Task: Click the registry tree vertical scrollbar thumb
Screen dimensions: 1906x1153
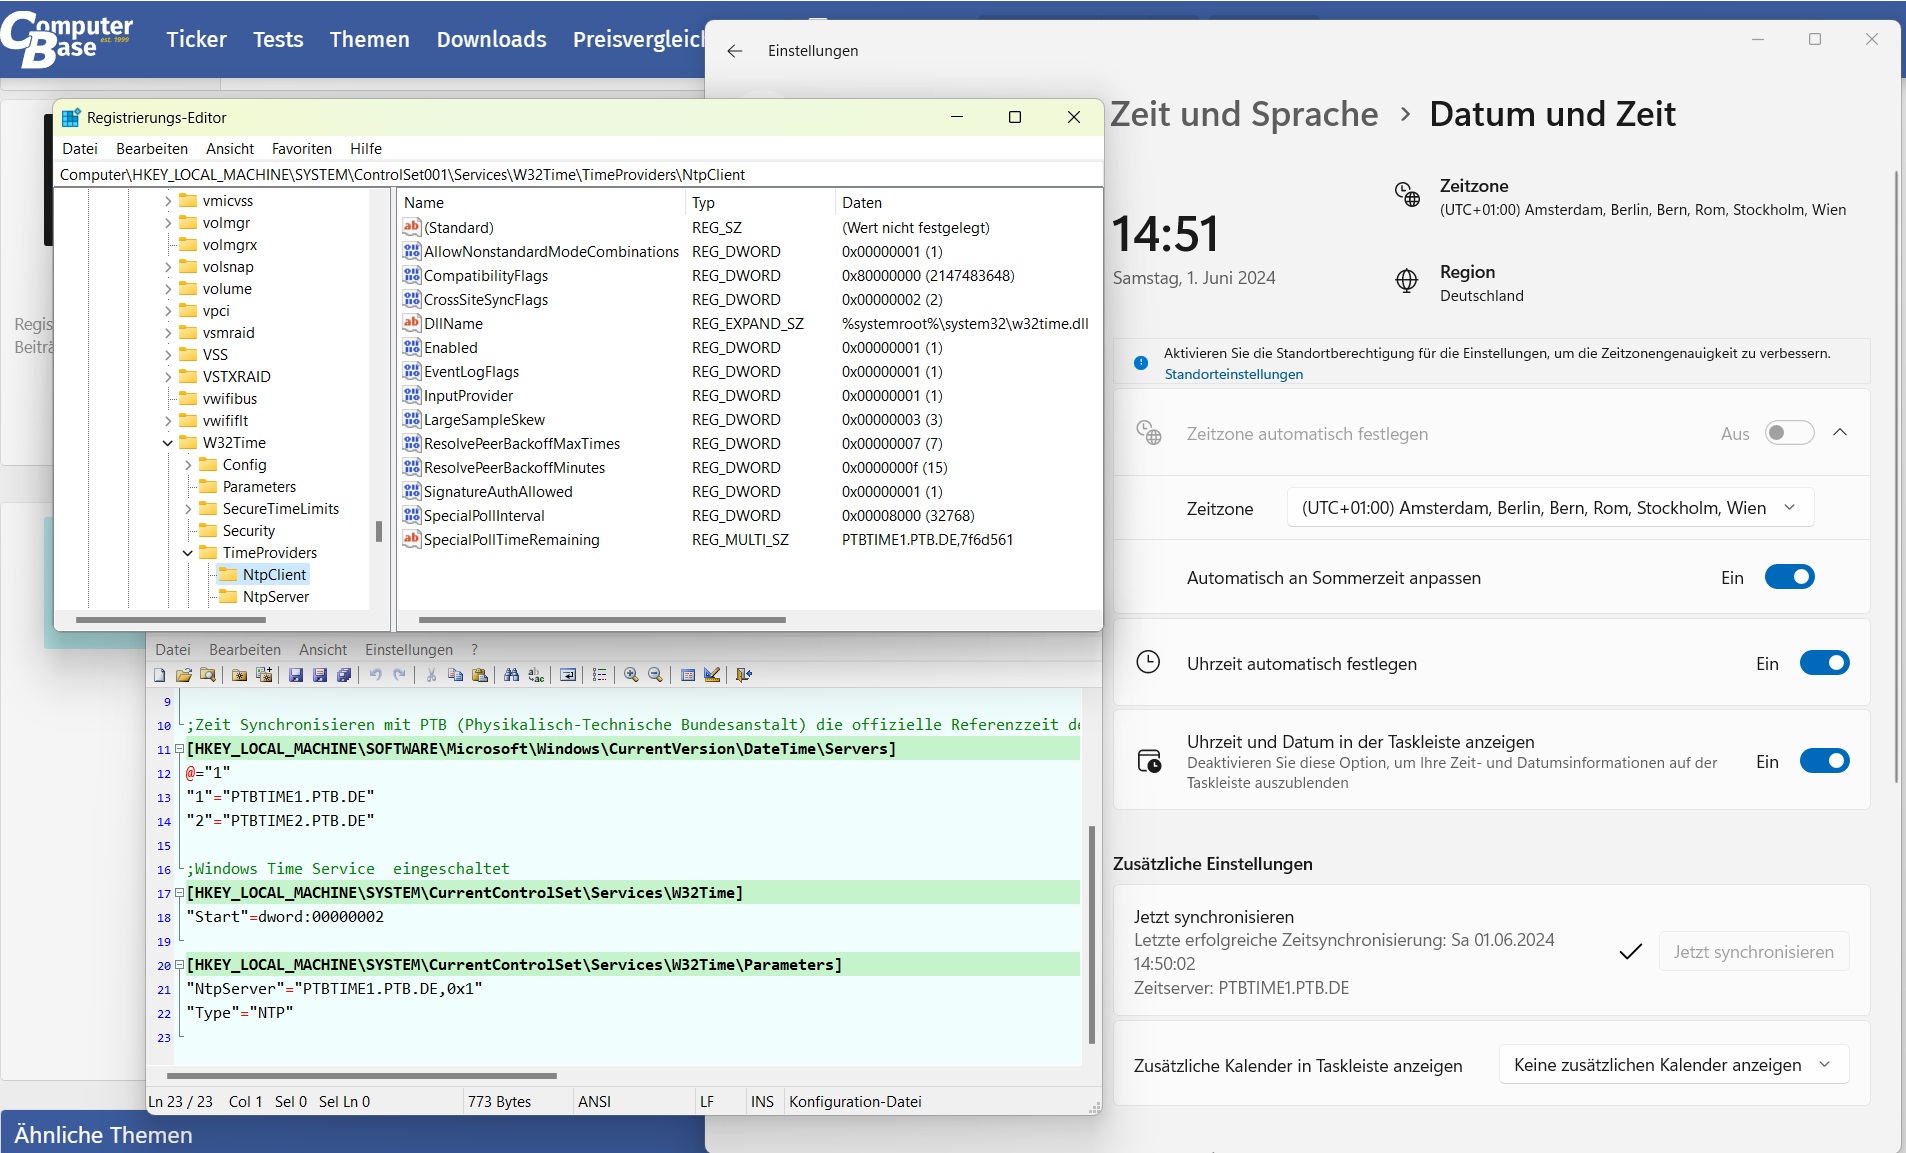Action: (378, 531)
